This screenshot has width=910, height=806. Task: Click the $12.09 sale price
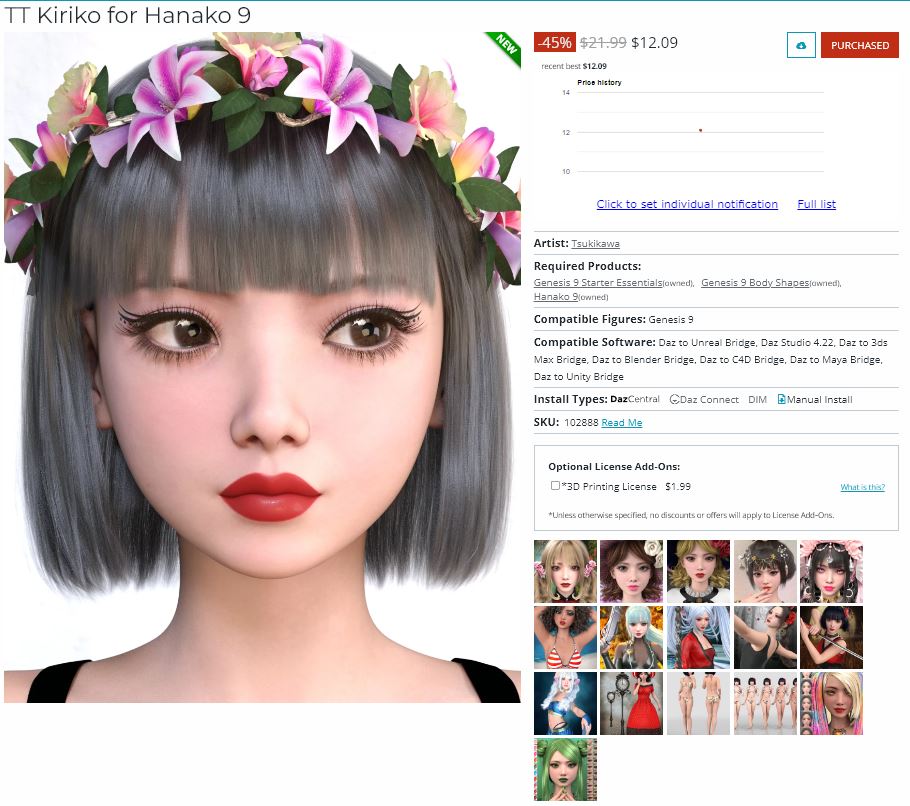(x=654, y=42)
